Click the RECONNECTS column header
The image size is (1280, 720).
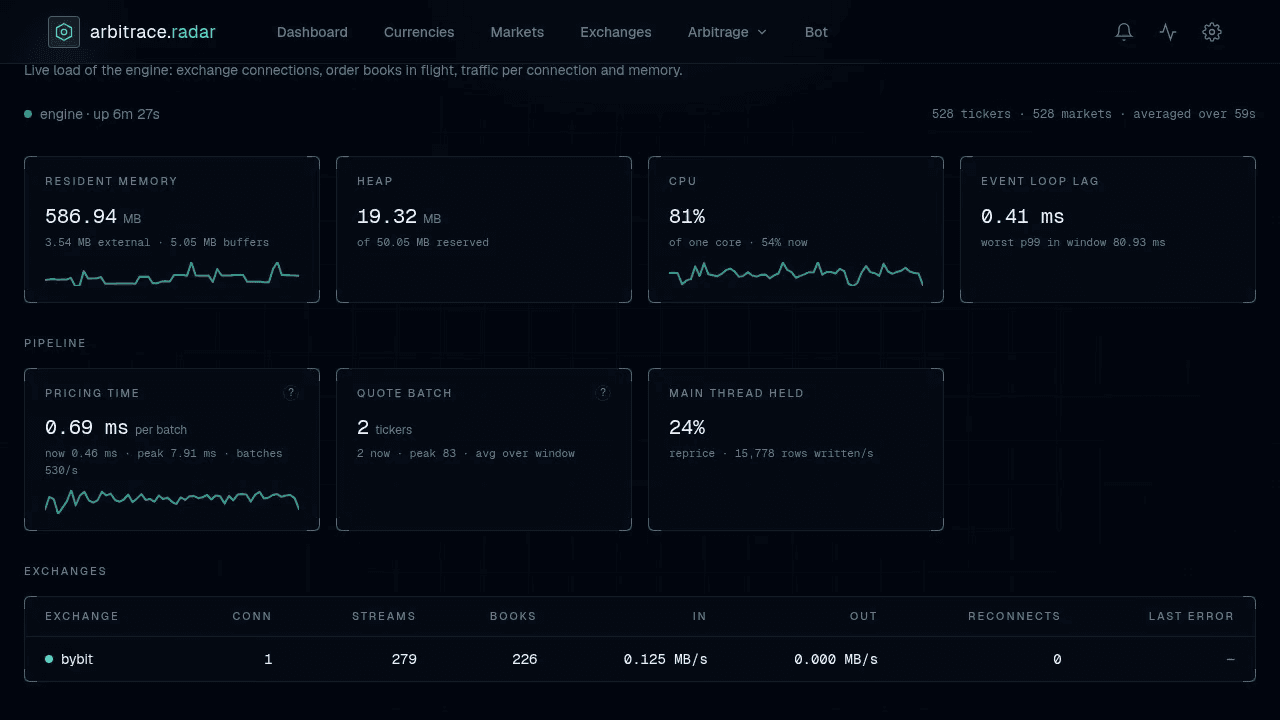tap(1014, 616)
